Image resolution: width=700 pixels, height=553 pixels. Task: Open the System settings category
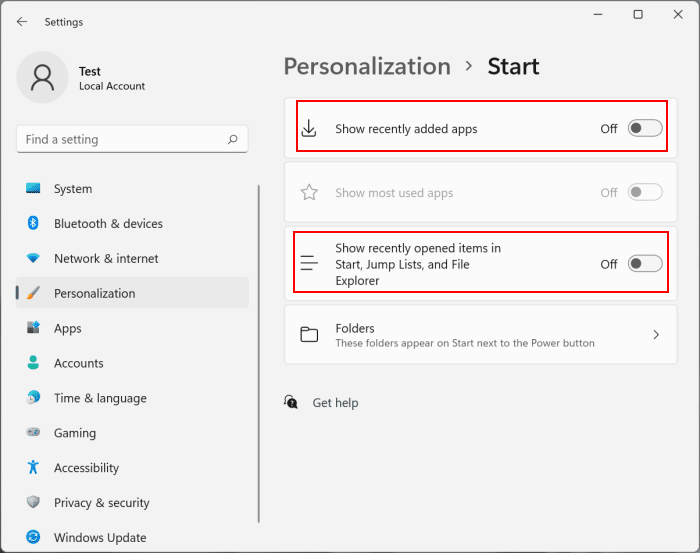coord(73,189)
